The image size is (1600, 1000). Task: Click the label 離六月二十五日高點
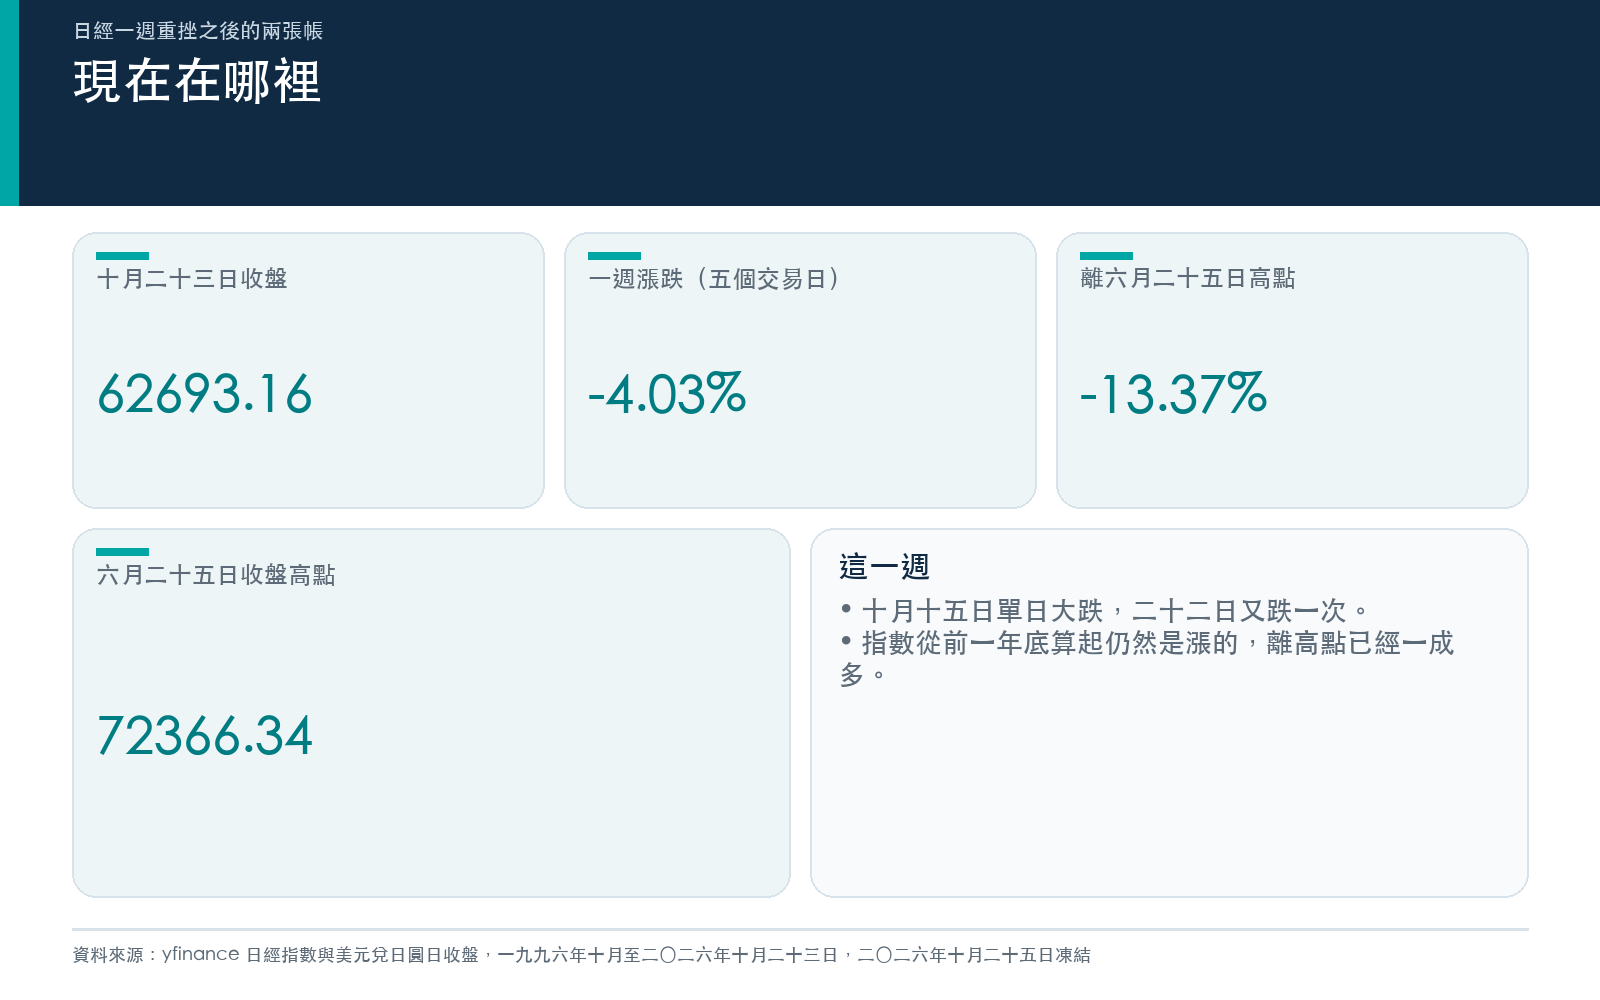[1188, 279]
